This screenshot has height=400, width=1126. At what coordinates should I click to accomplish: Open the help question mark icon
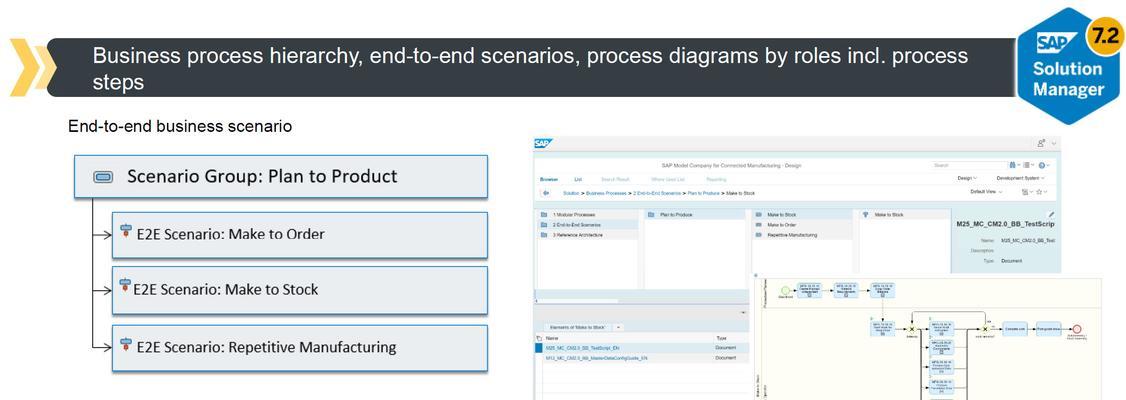(x=1042, y=165)
